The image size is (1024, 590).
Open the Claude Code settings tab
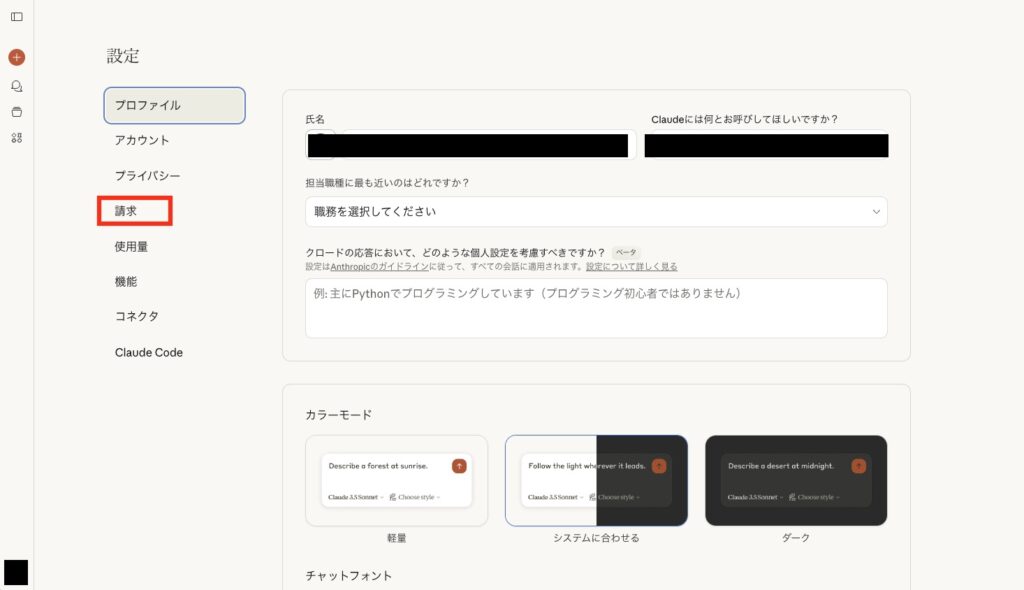coord(149,352)
